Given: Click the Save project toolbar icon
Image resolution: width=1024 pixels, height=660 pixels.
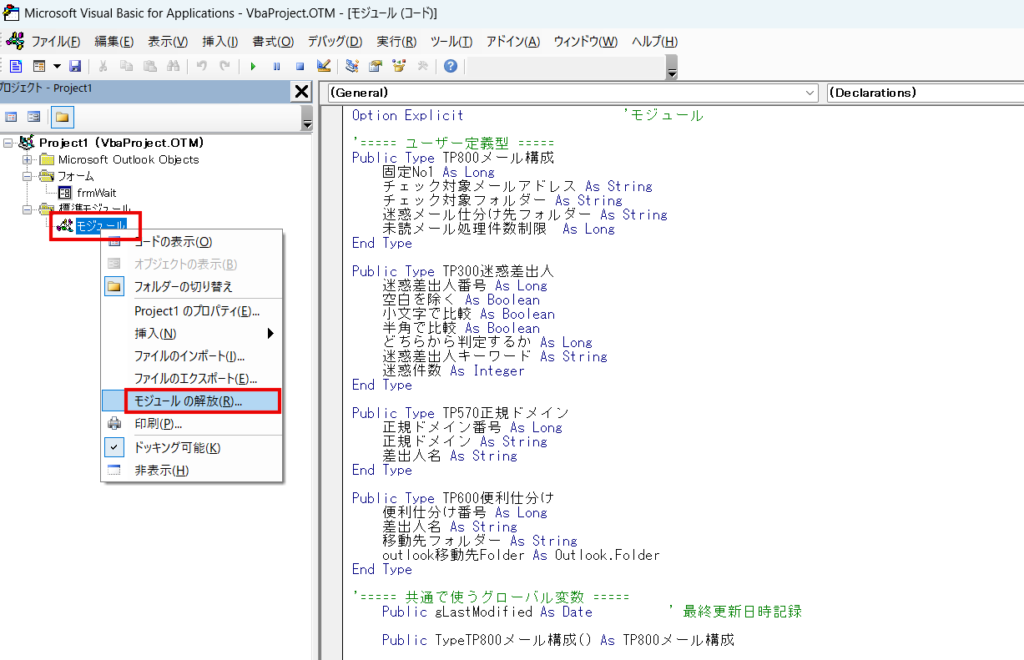Looking at the screenshot, I should coord(75,66).
